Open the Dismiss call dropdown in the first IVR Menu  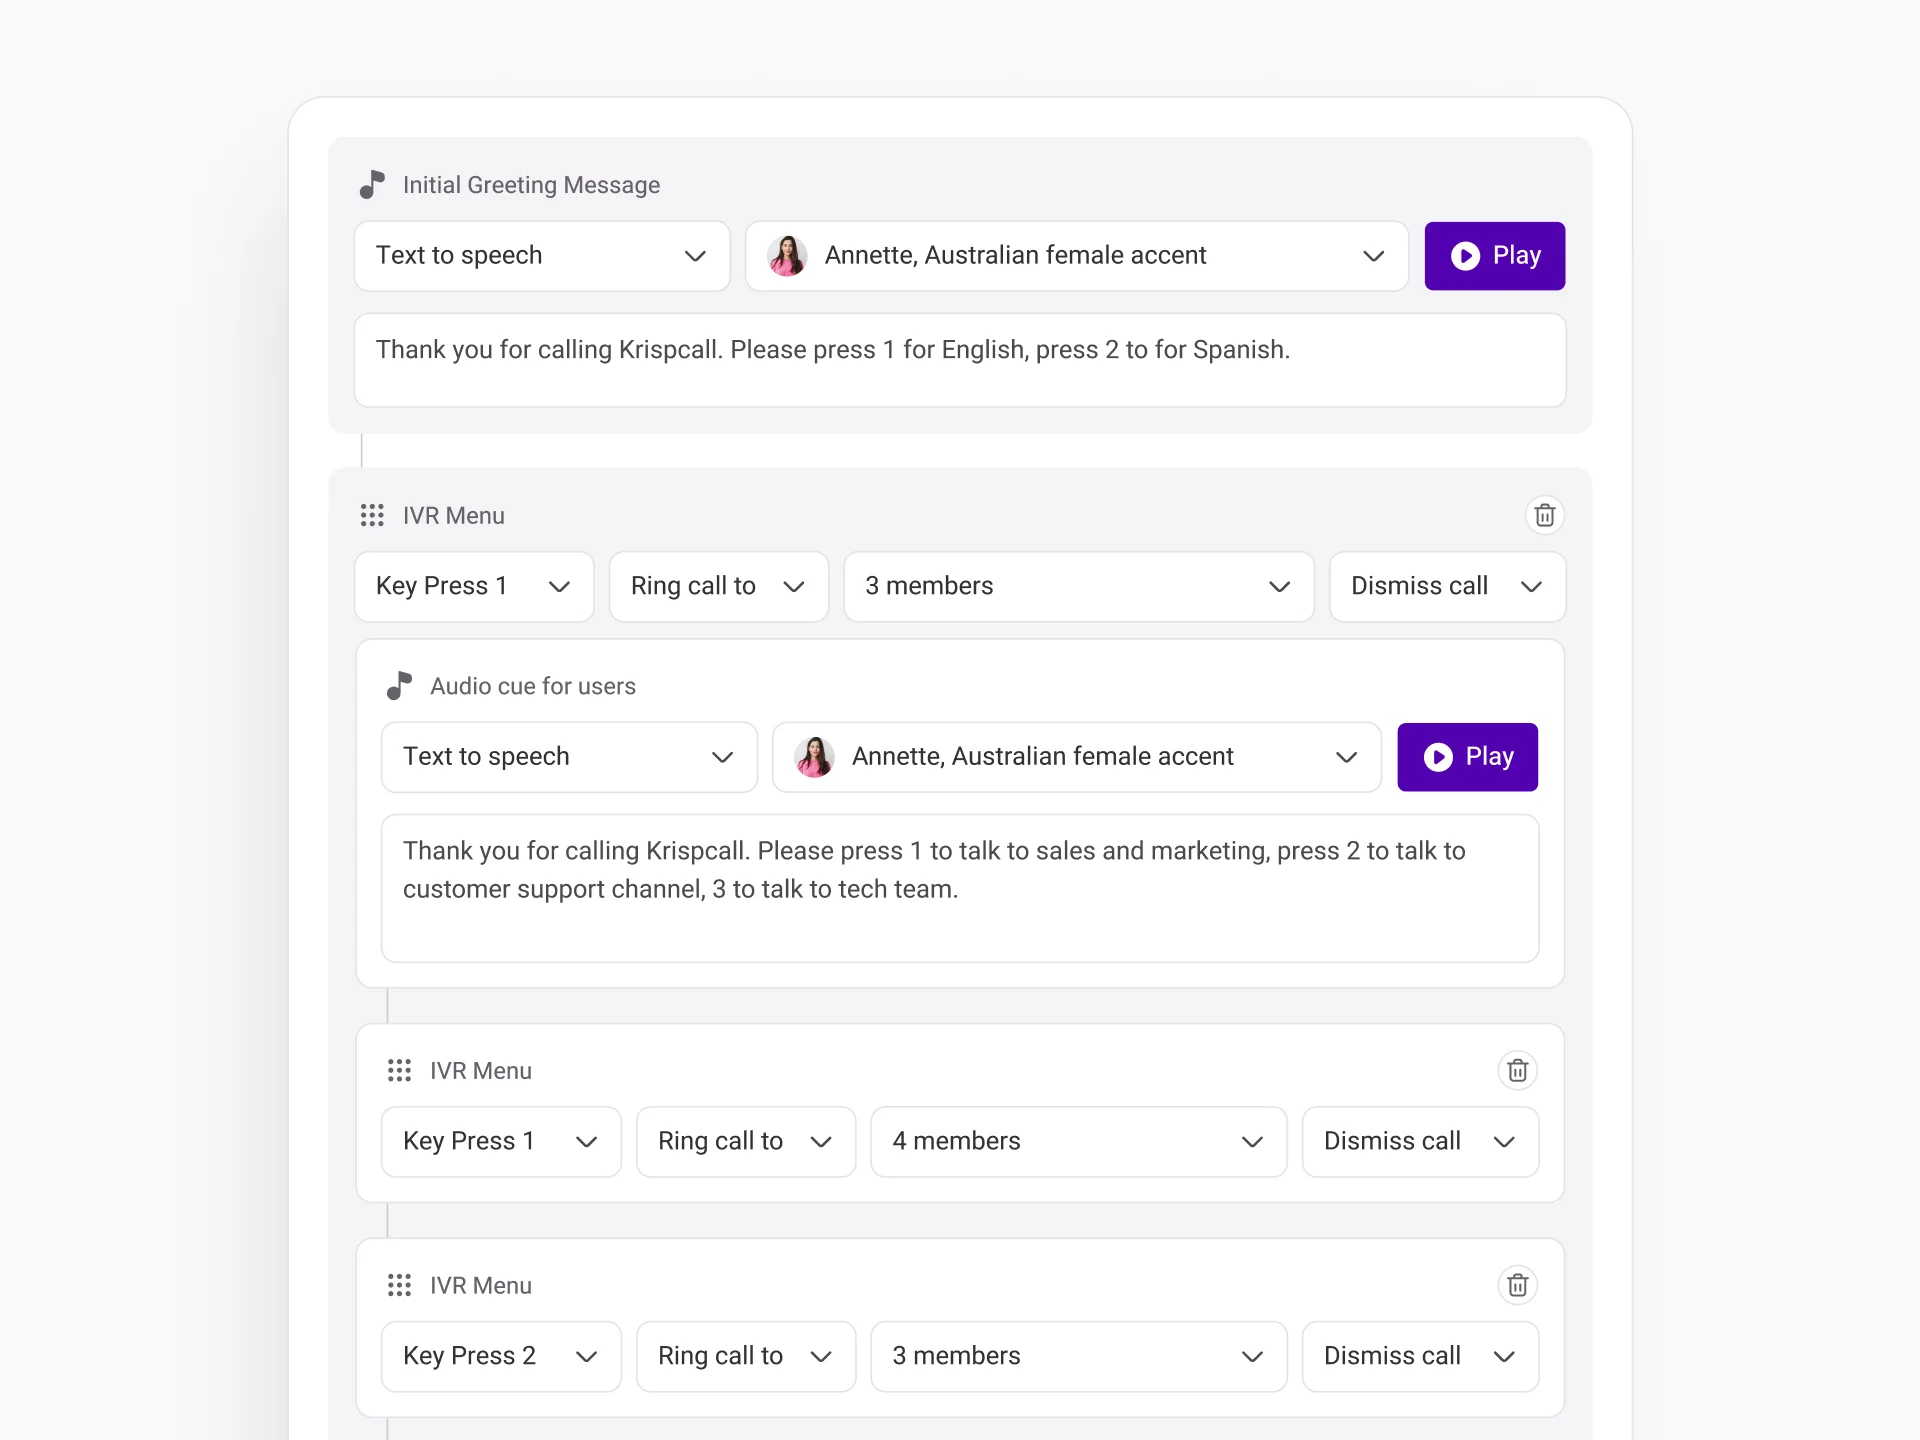(1447, 586)
